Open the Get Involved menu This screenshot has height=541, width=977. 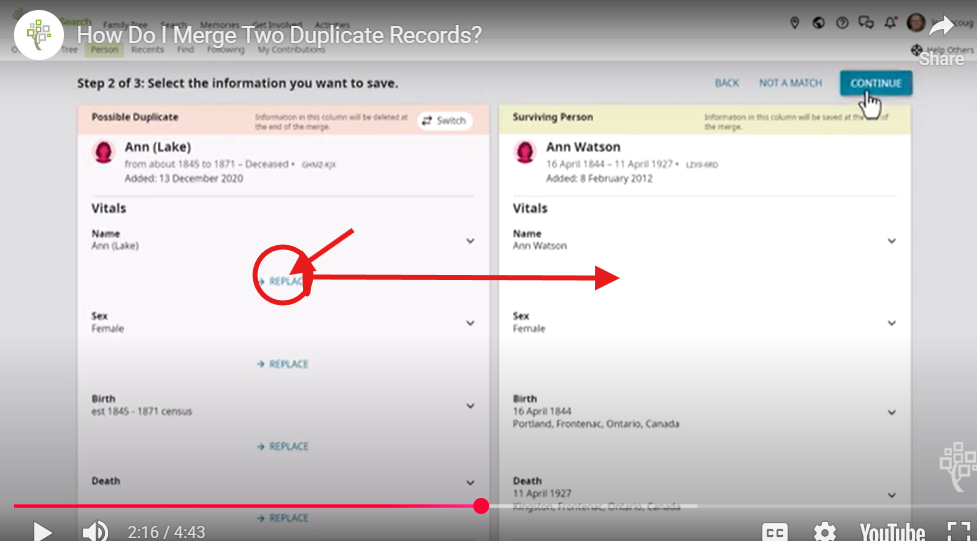tap(278, 26)
